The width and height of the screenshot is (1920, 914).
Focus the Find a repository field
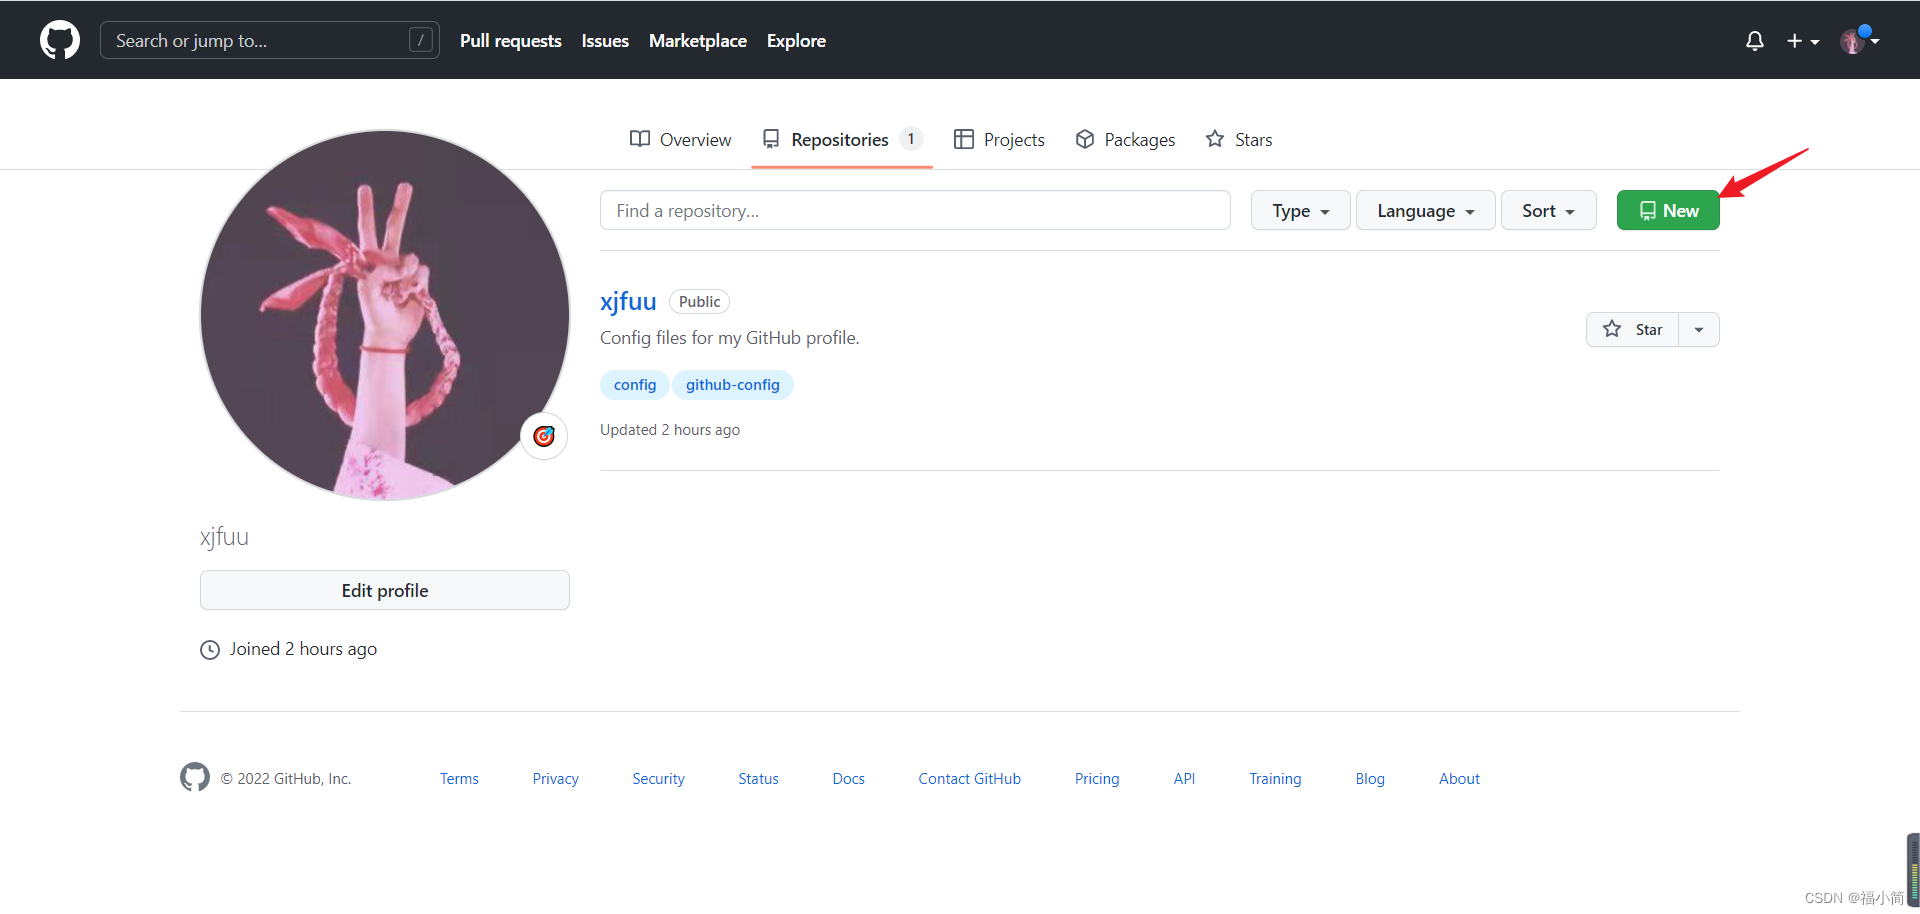point(915,210)
